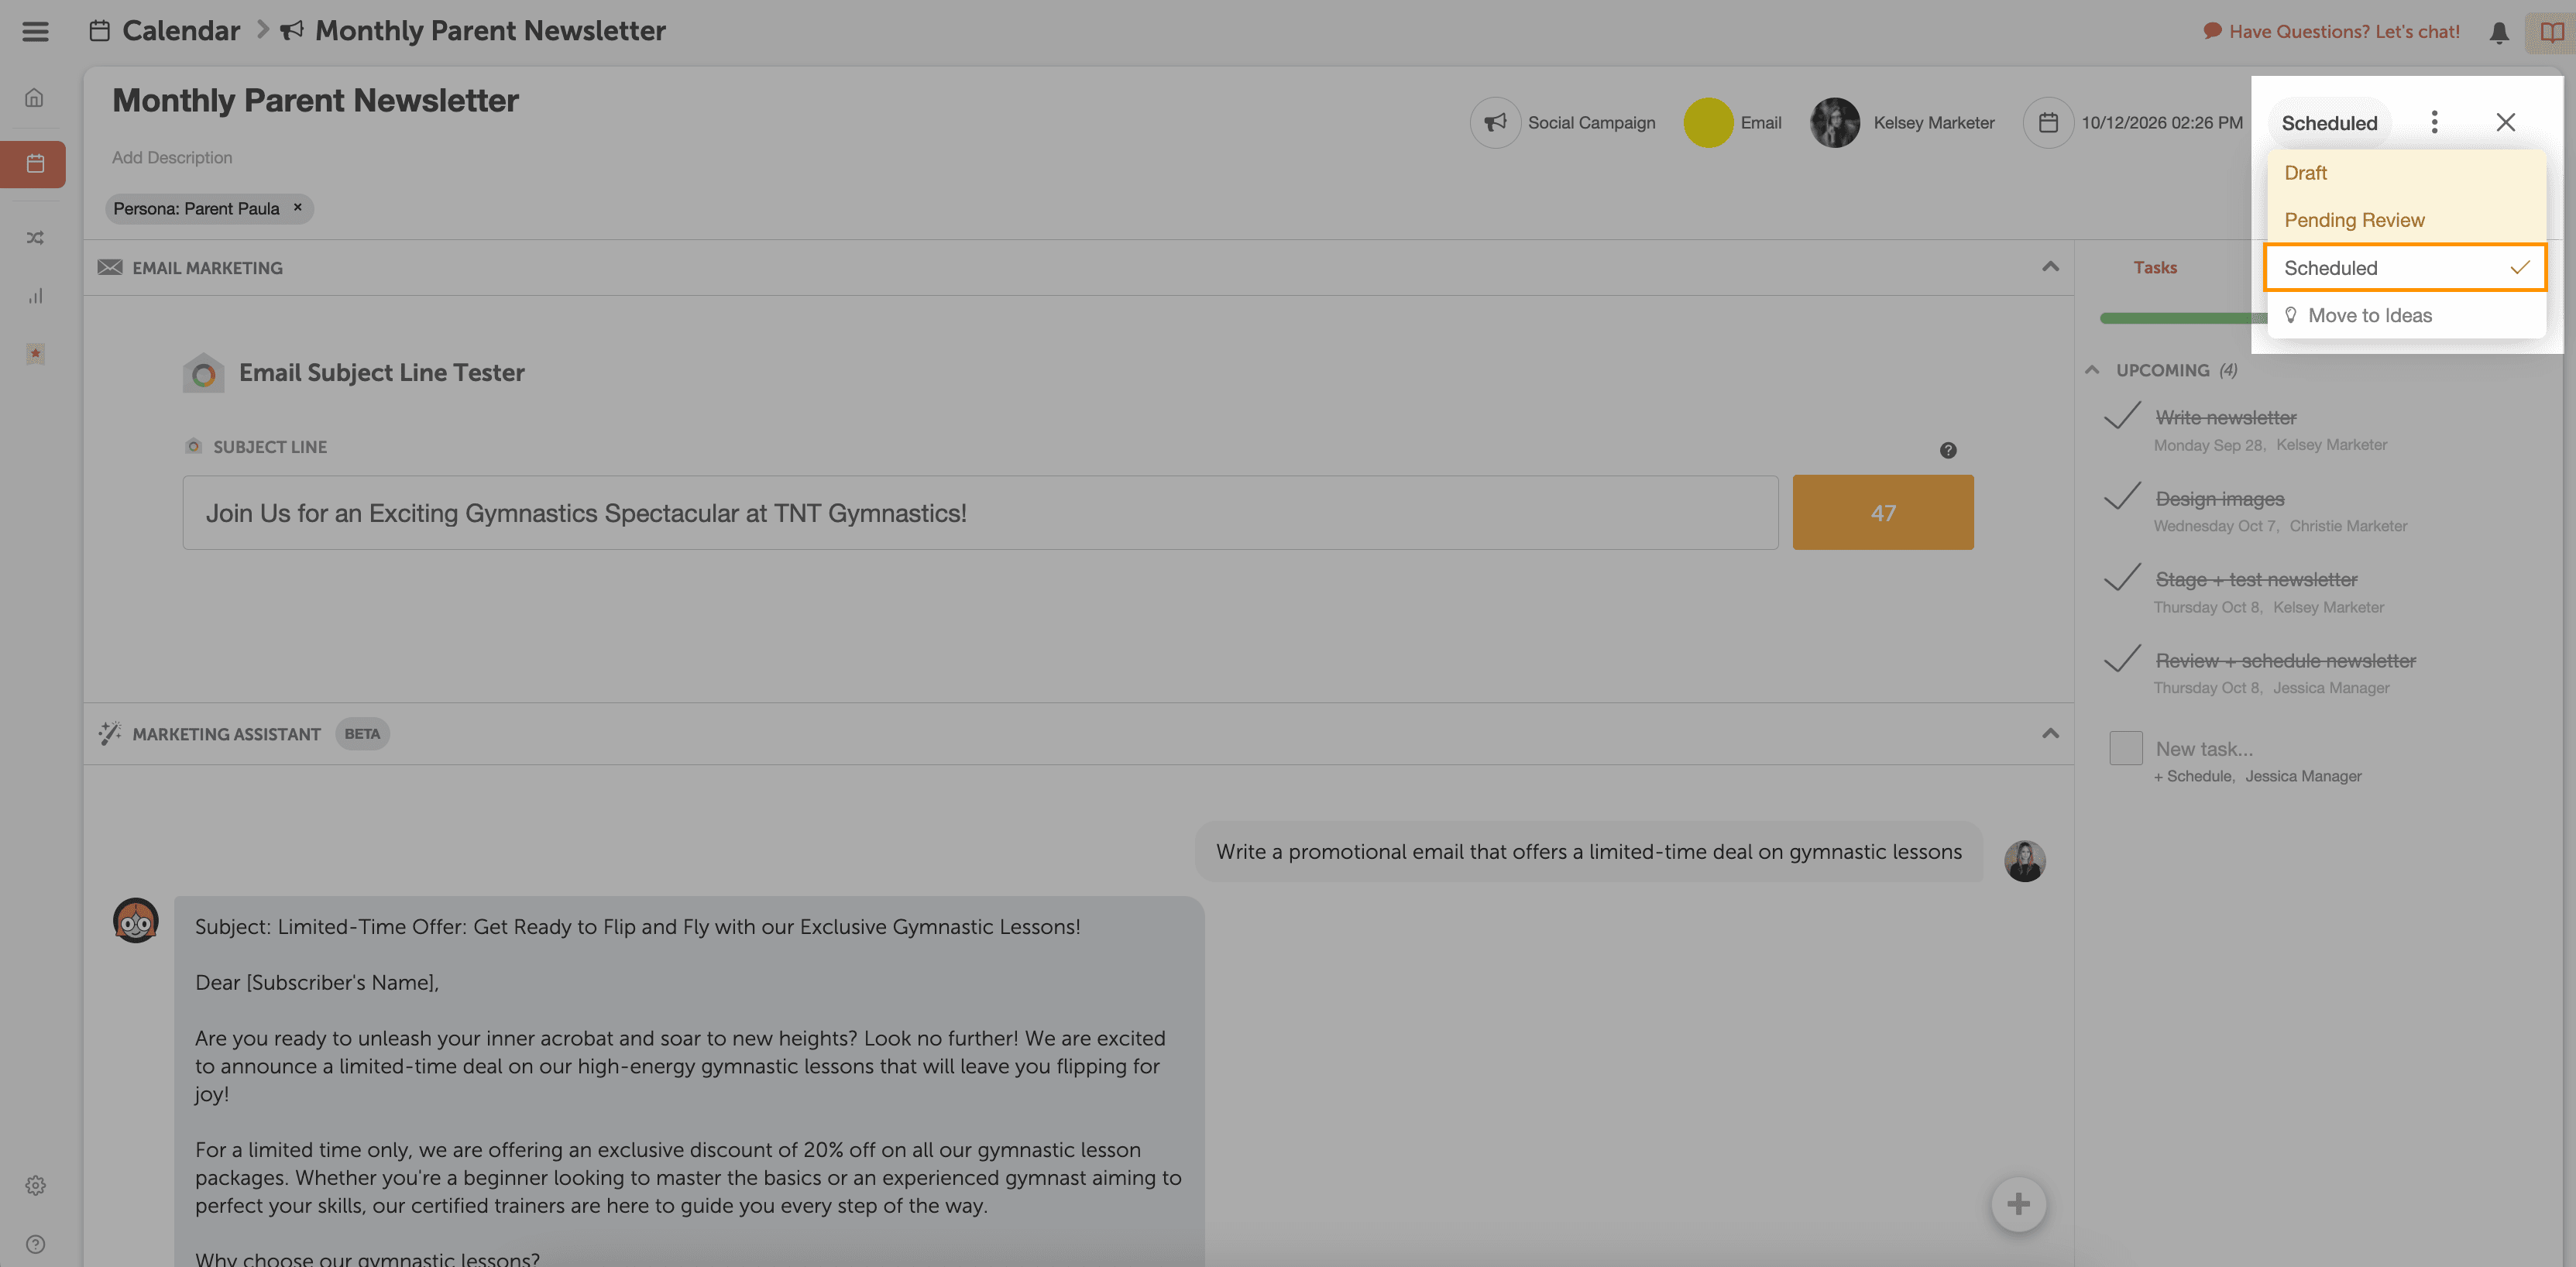This screenshot has height=1267, width=2576.
Task: Open the notifications bell
Action: (x=2498, y=32)
